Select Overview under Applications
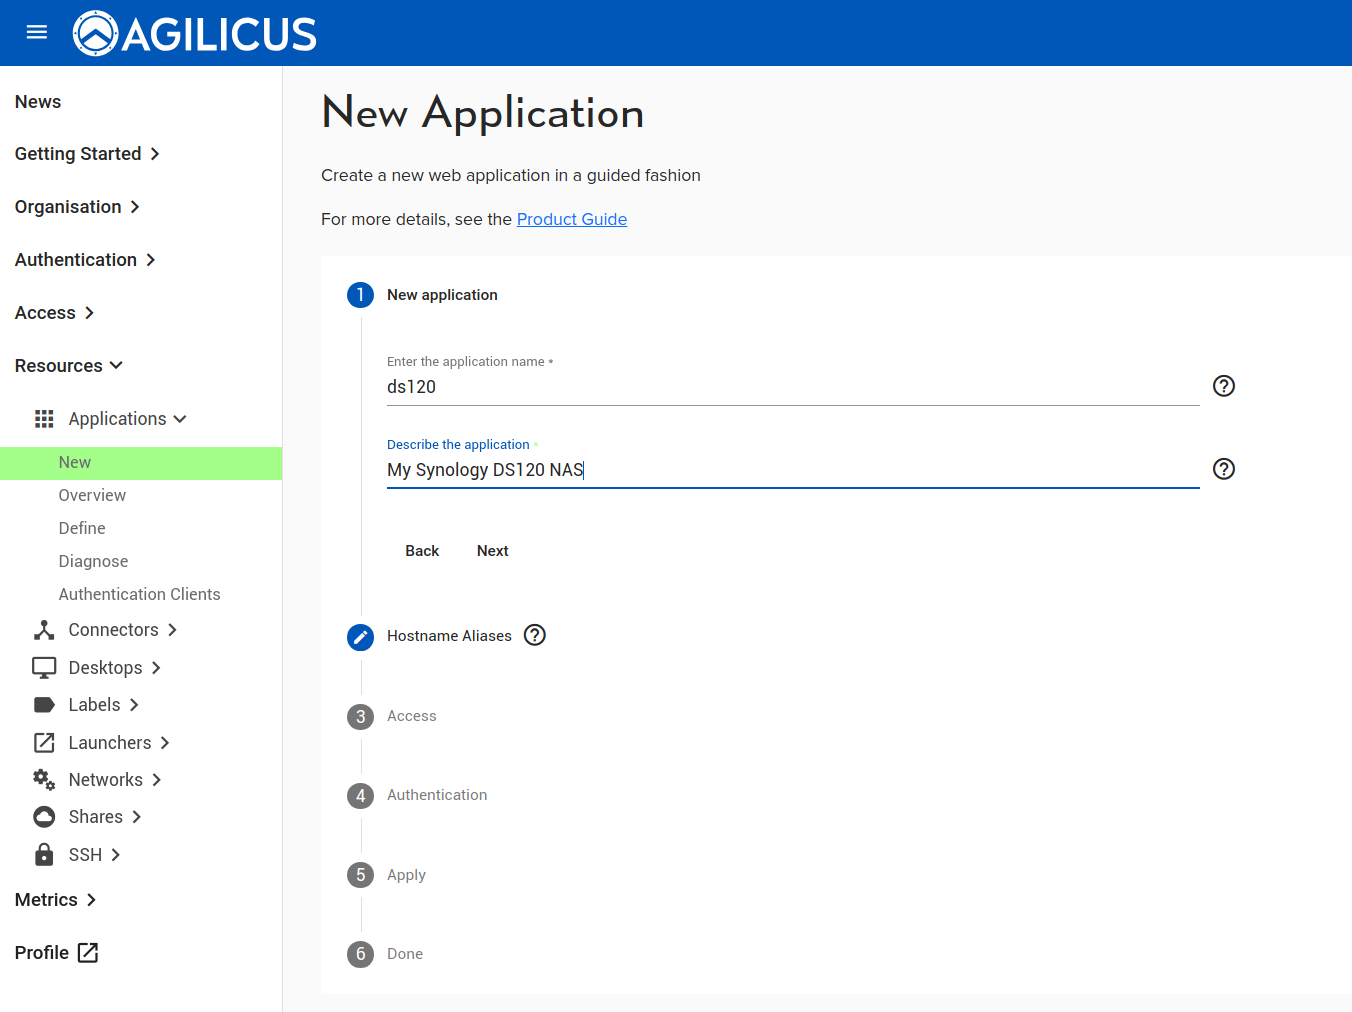This screenshot has height=1012, width=1352. coord(92,495)
